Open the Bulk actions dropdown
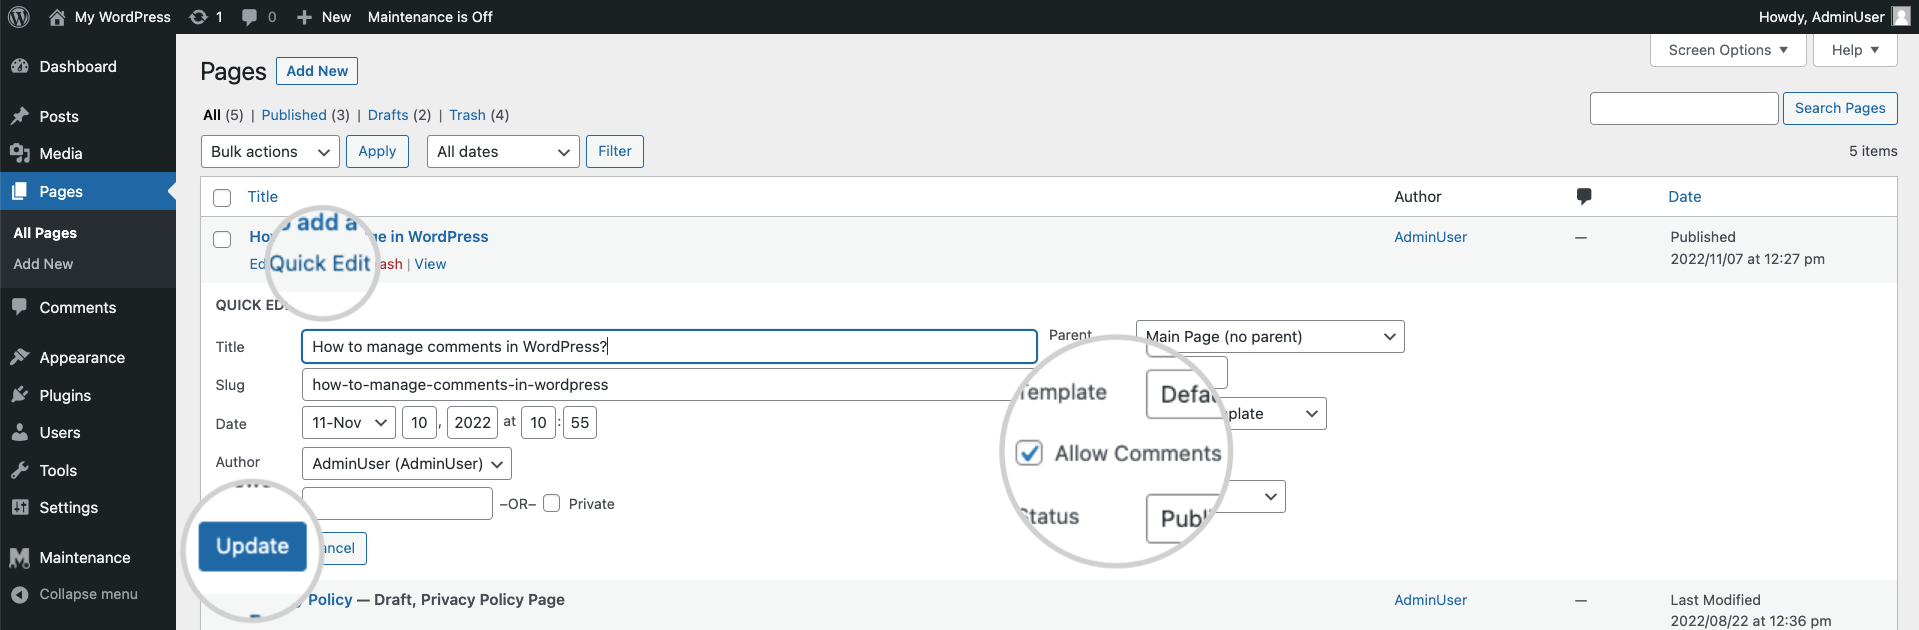 point(270,152)
